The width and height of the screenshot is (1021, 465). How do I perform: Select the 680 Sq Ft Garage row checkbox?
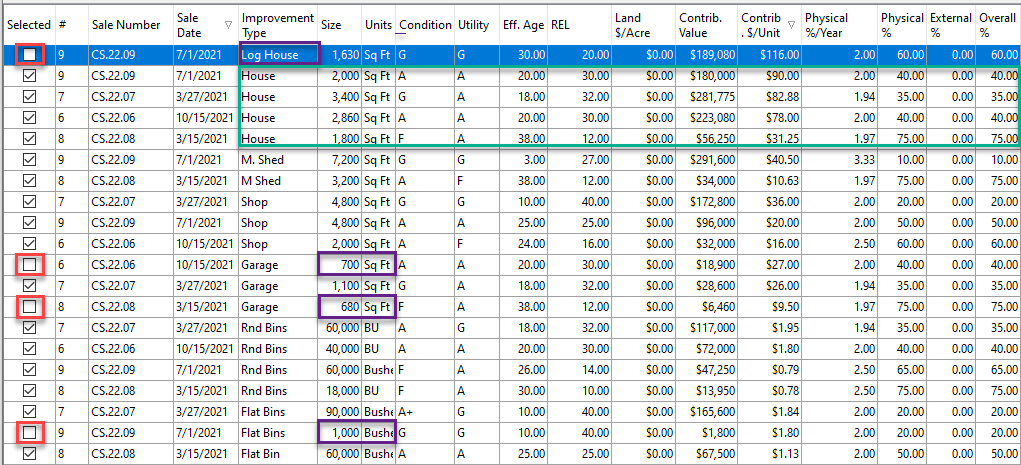coord(29,306)
